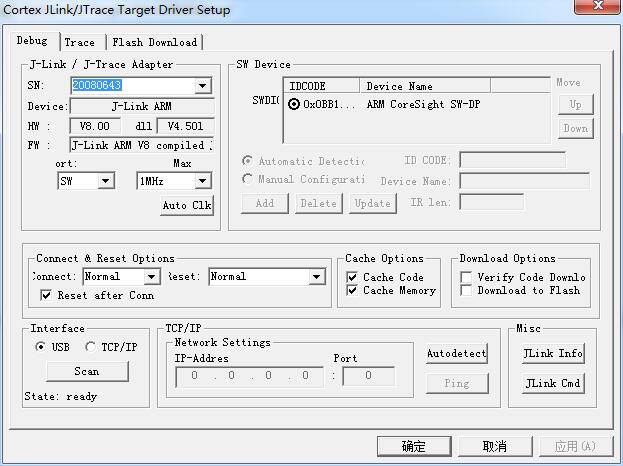The height and width of the screenshot is (466, 623).
Task: Choose the Manual Configuration radio option
Action: tap(248, 179)
